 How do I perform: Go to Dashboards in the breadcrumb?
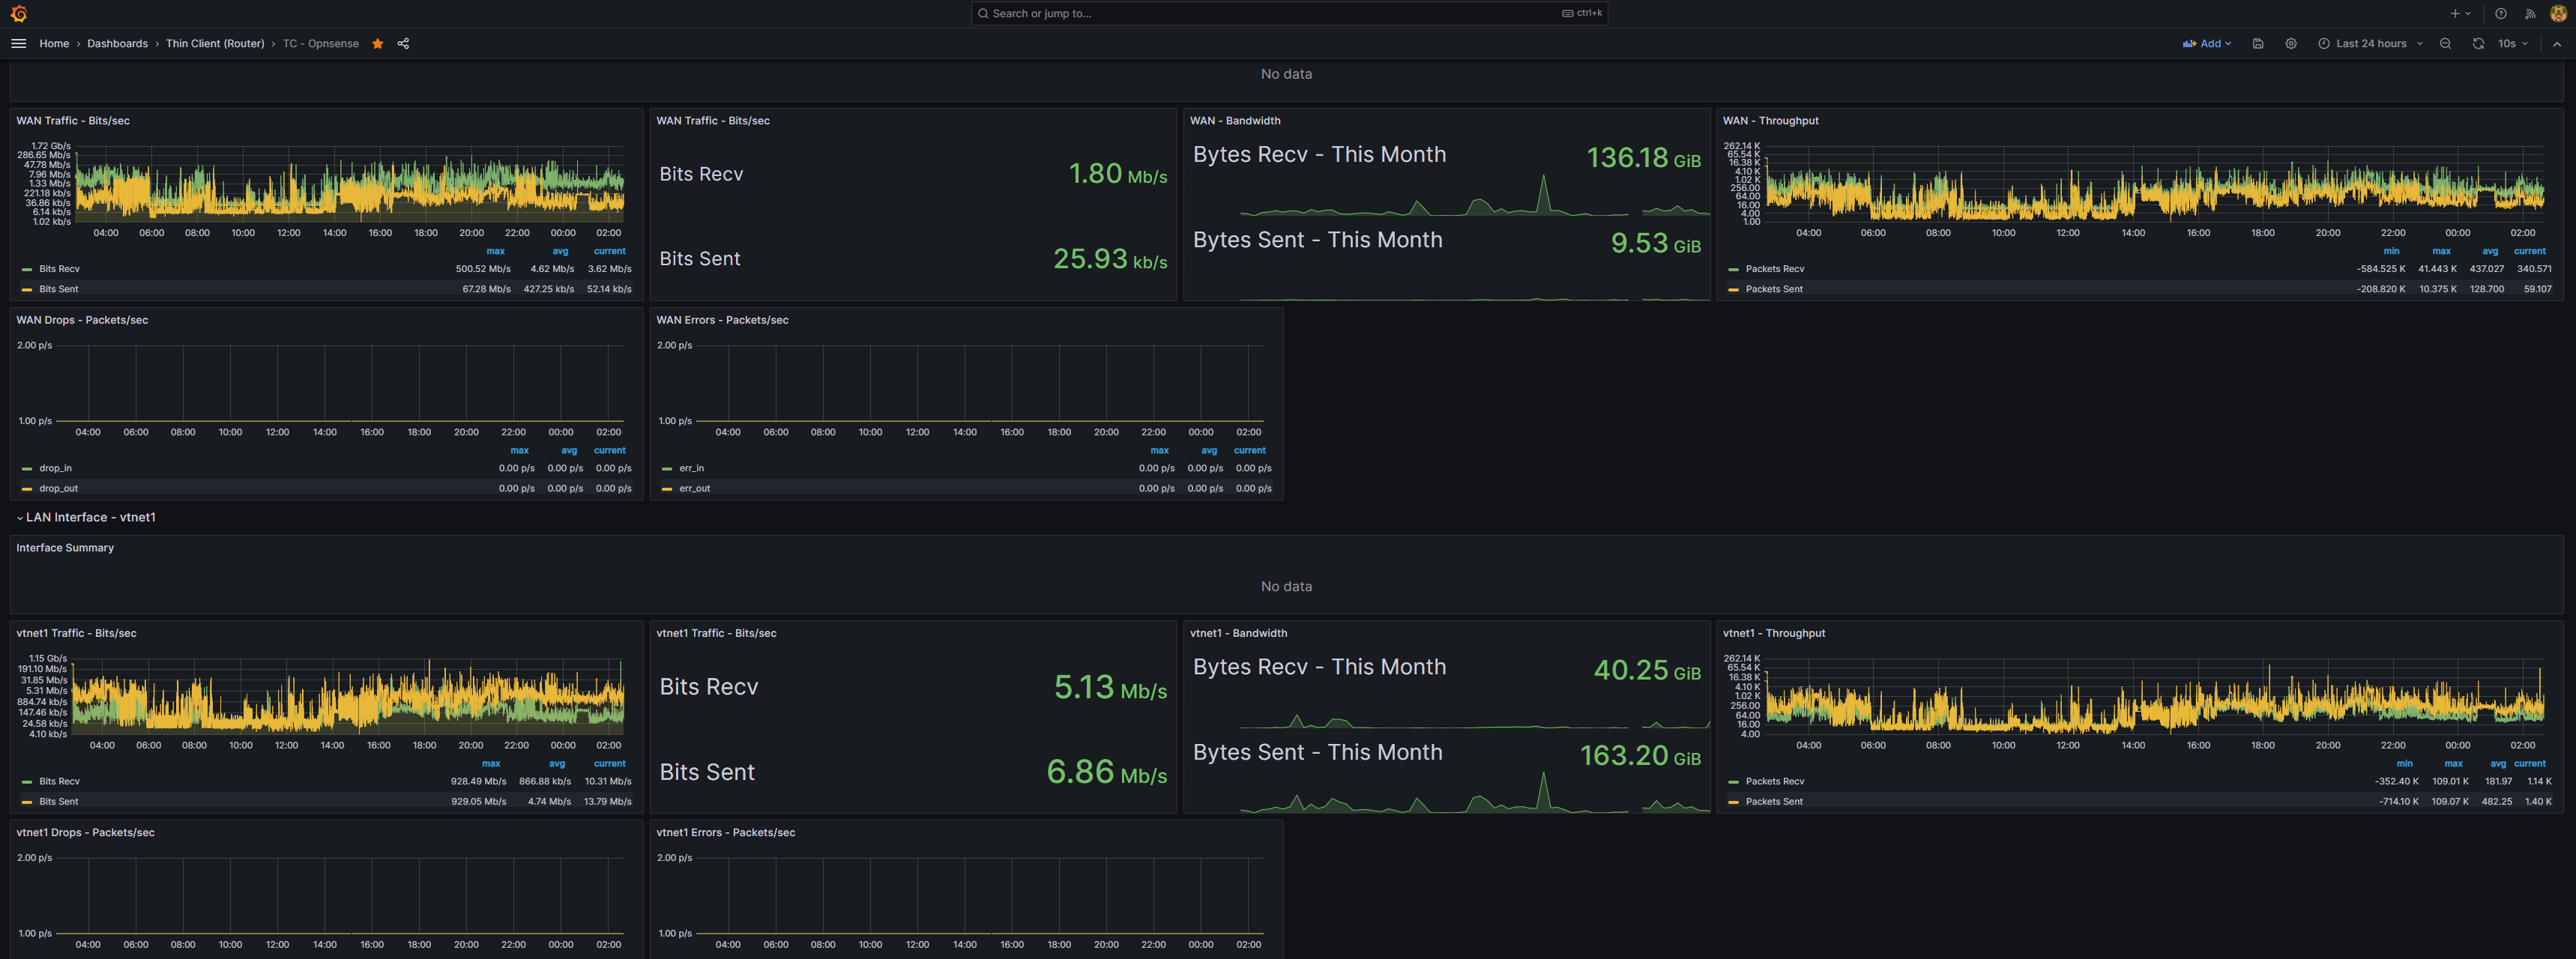click(x=117, y=44)
